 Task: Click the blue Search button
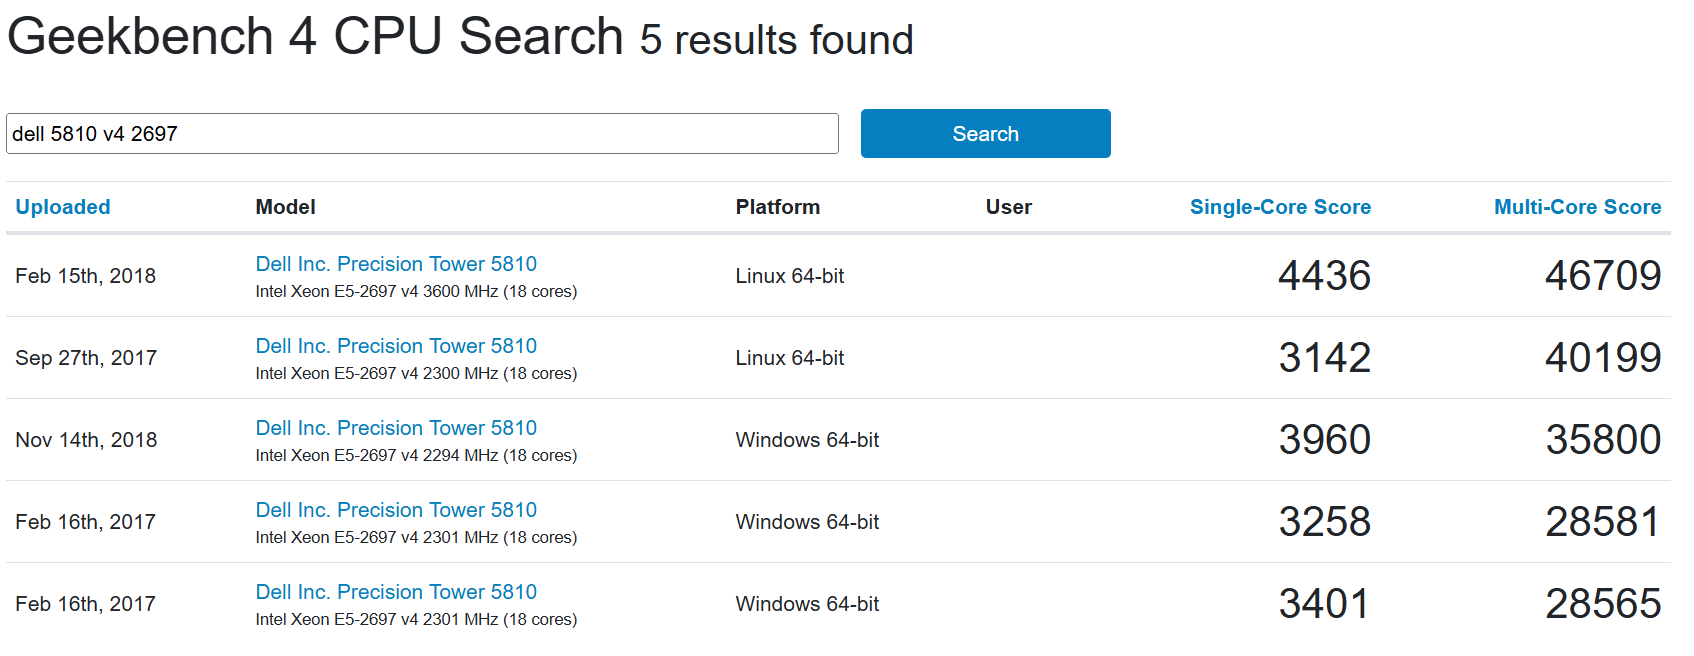pos(985,134)
